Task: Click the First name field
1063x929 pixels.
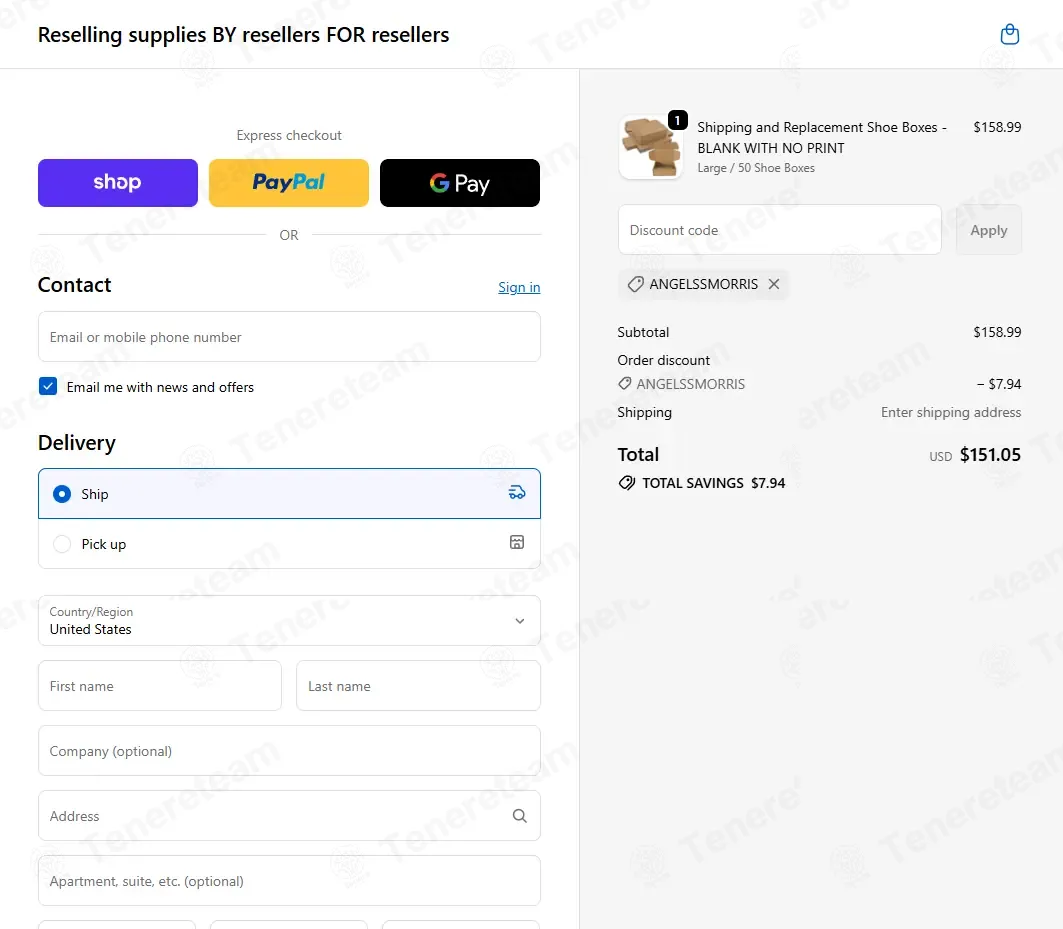Action: pyautogui.click(x=160, y=686)
